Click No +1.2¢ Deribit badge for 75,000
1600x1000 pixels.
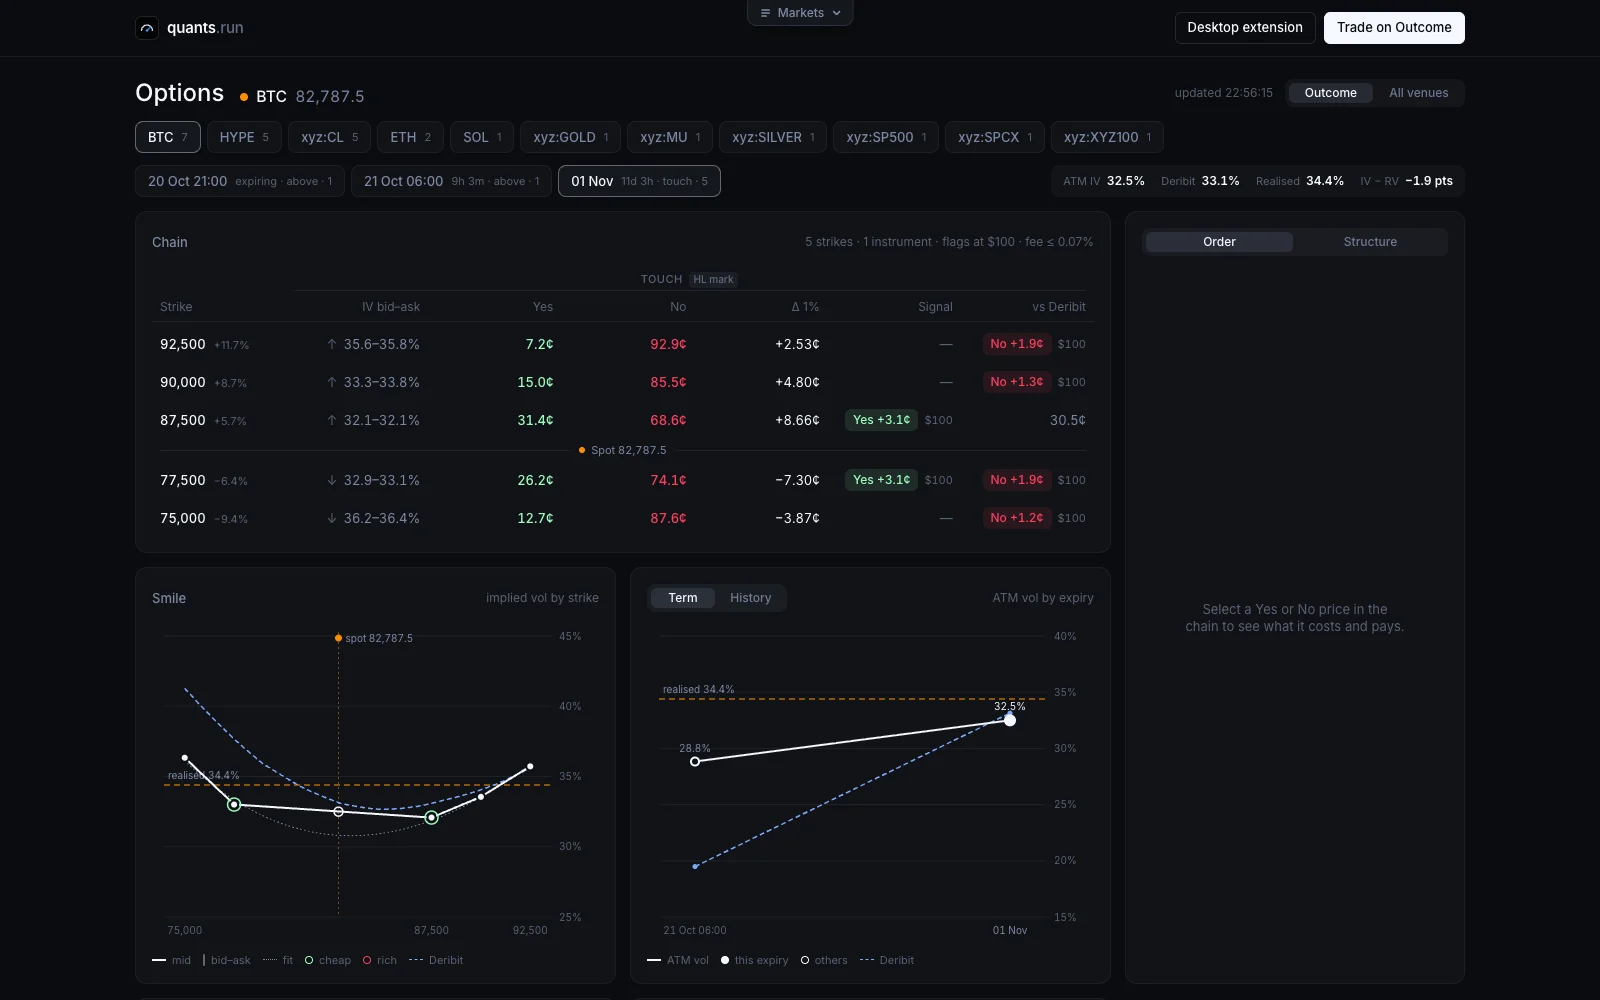1016,518
